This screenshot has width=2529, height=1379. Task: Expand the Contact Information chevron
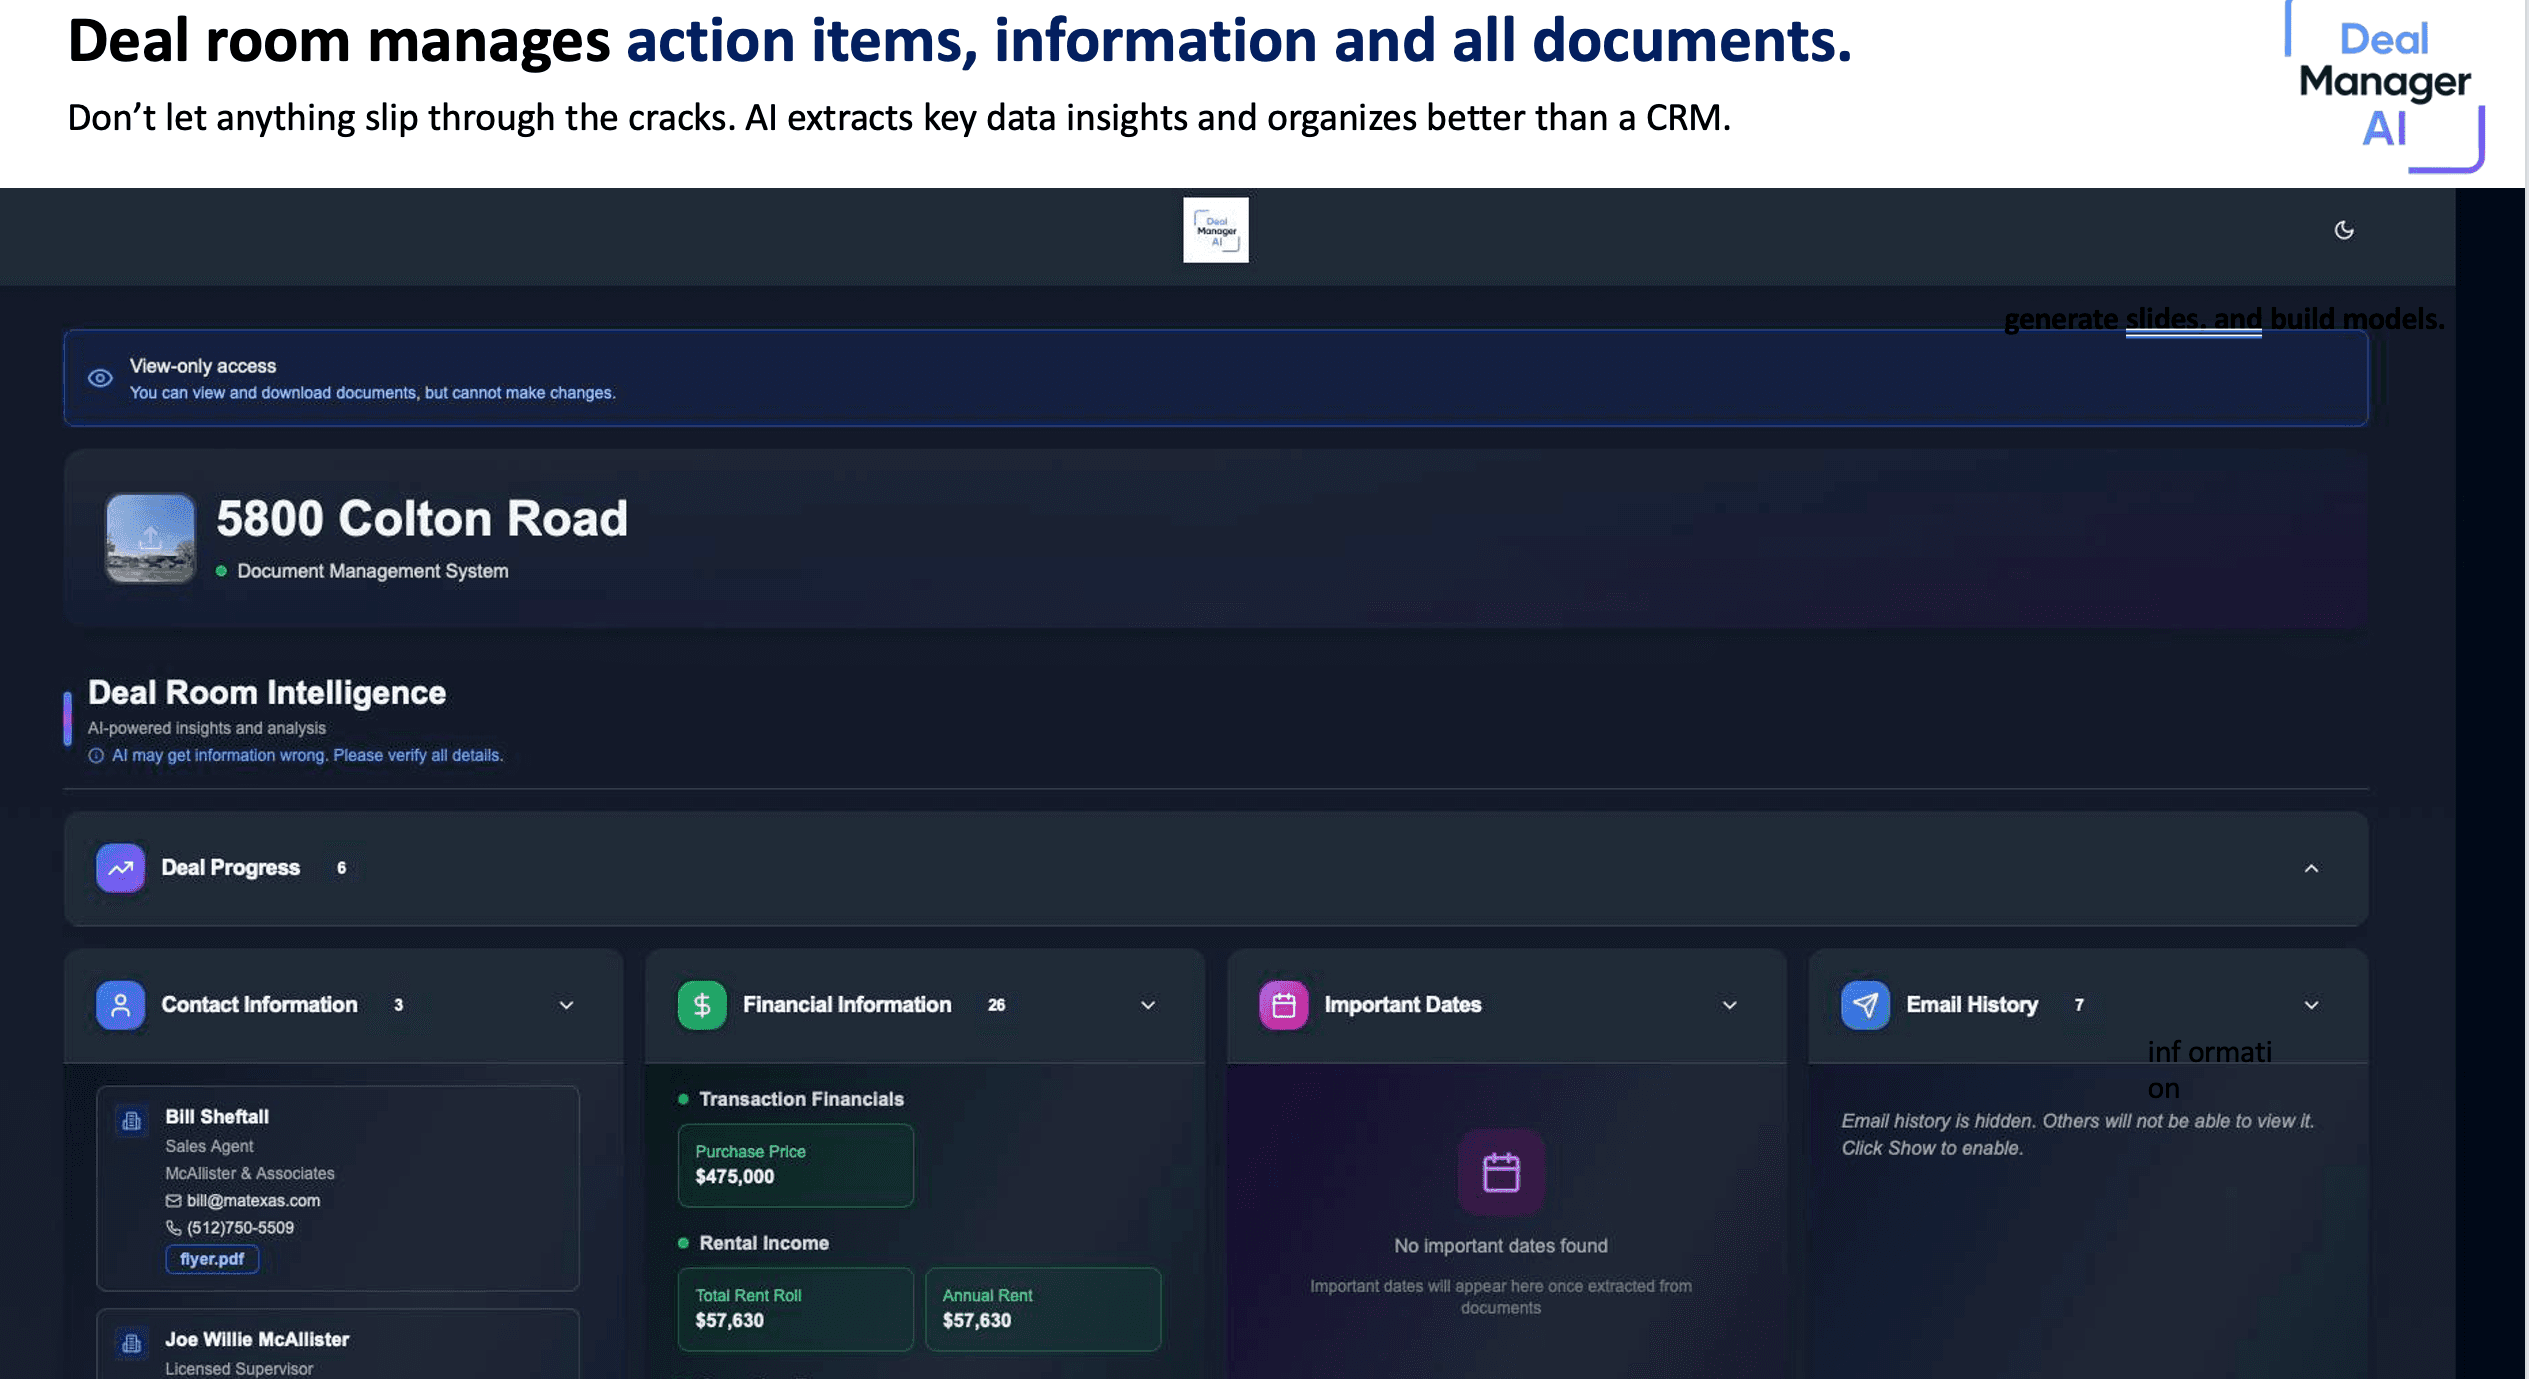click(x=566, y=1005)
